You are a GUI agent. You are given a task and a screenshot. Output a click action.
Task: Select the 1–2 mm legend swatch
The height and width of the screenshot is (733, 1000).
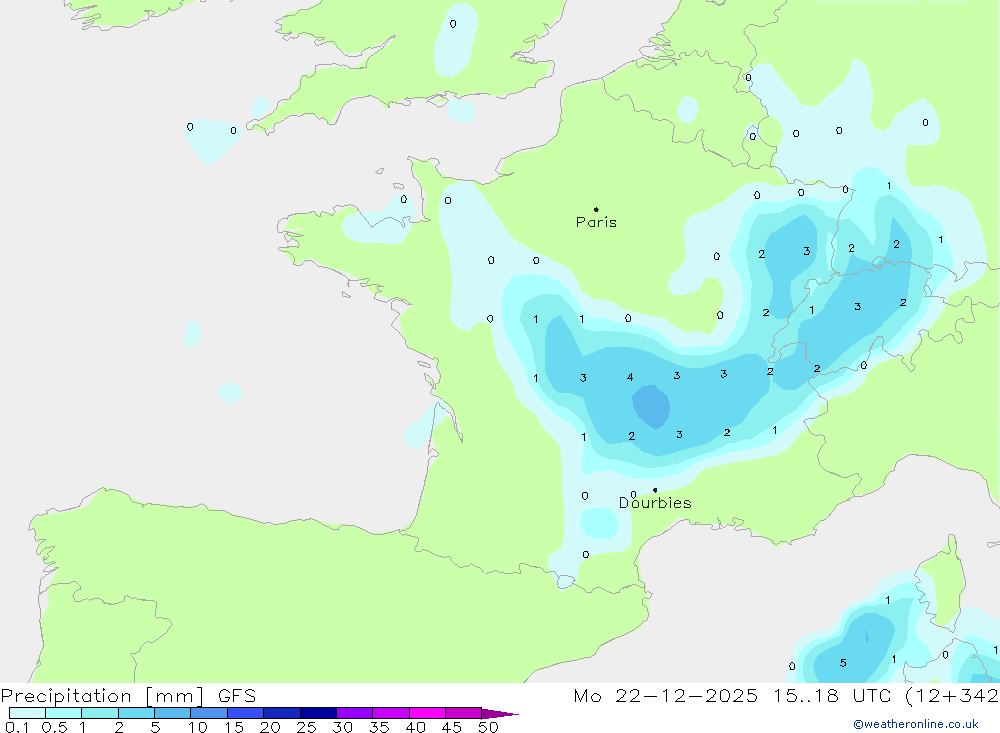(x=100, y=713)
